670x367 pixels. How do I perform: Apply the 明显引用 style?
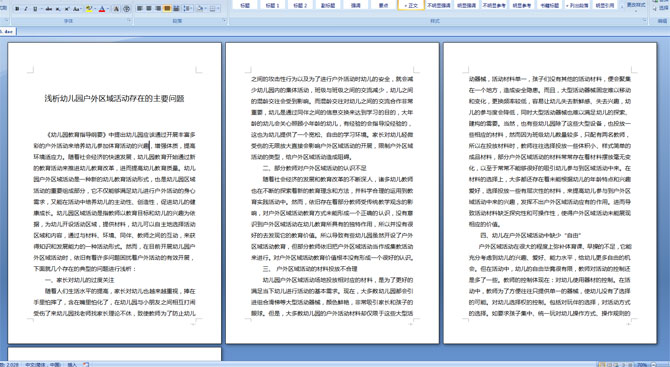[x=605, y=5]
